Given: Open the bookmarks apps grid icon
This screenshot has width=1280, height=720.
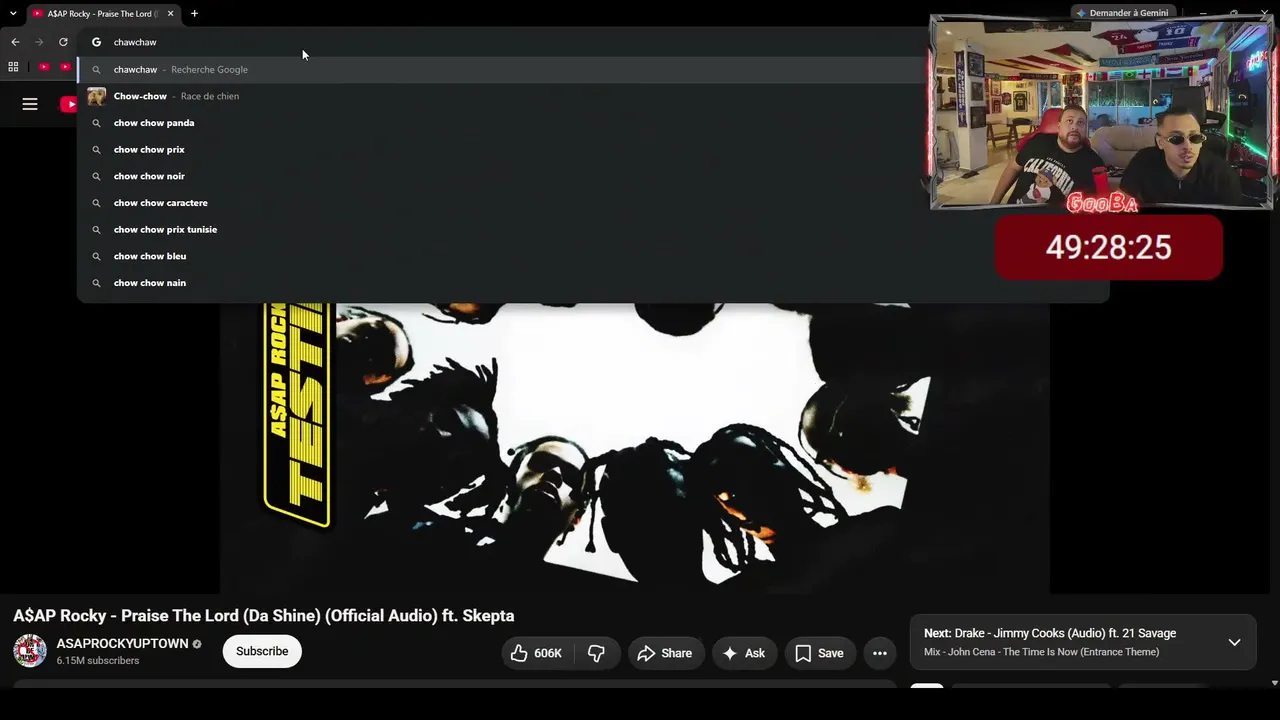Looking at the screenshot, I should click(13, 67).
